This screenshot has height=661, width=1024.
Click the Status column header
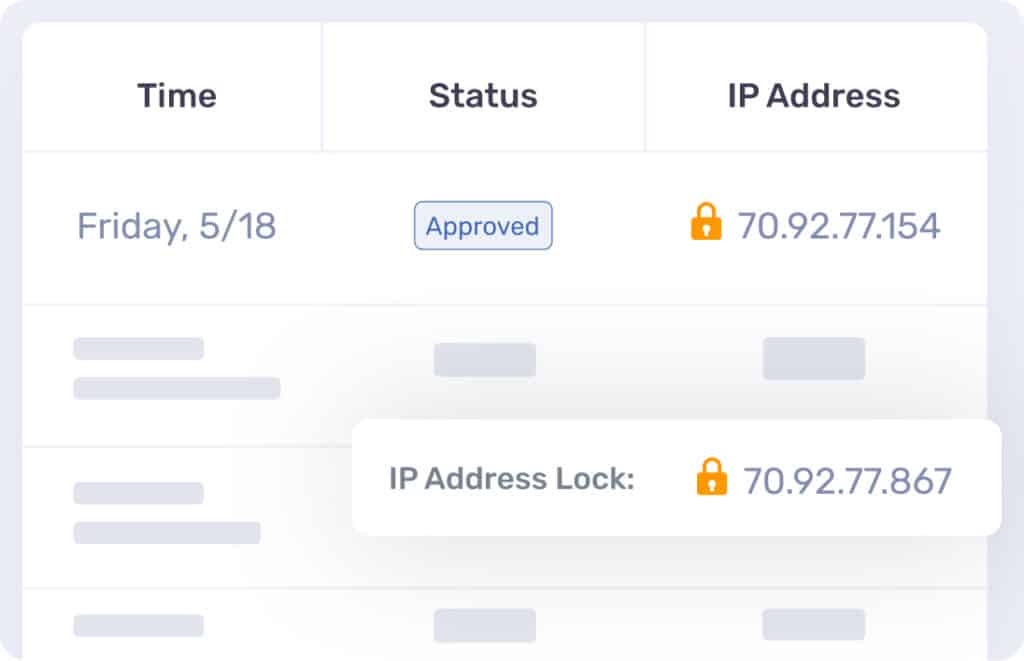tap(483, 95)
